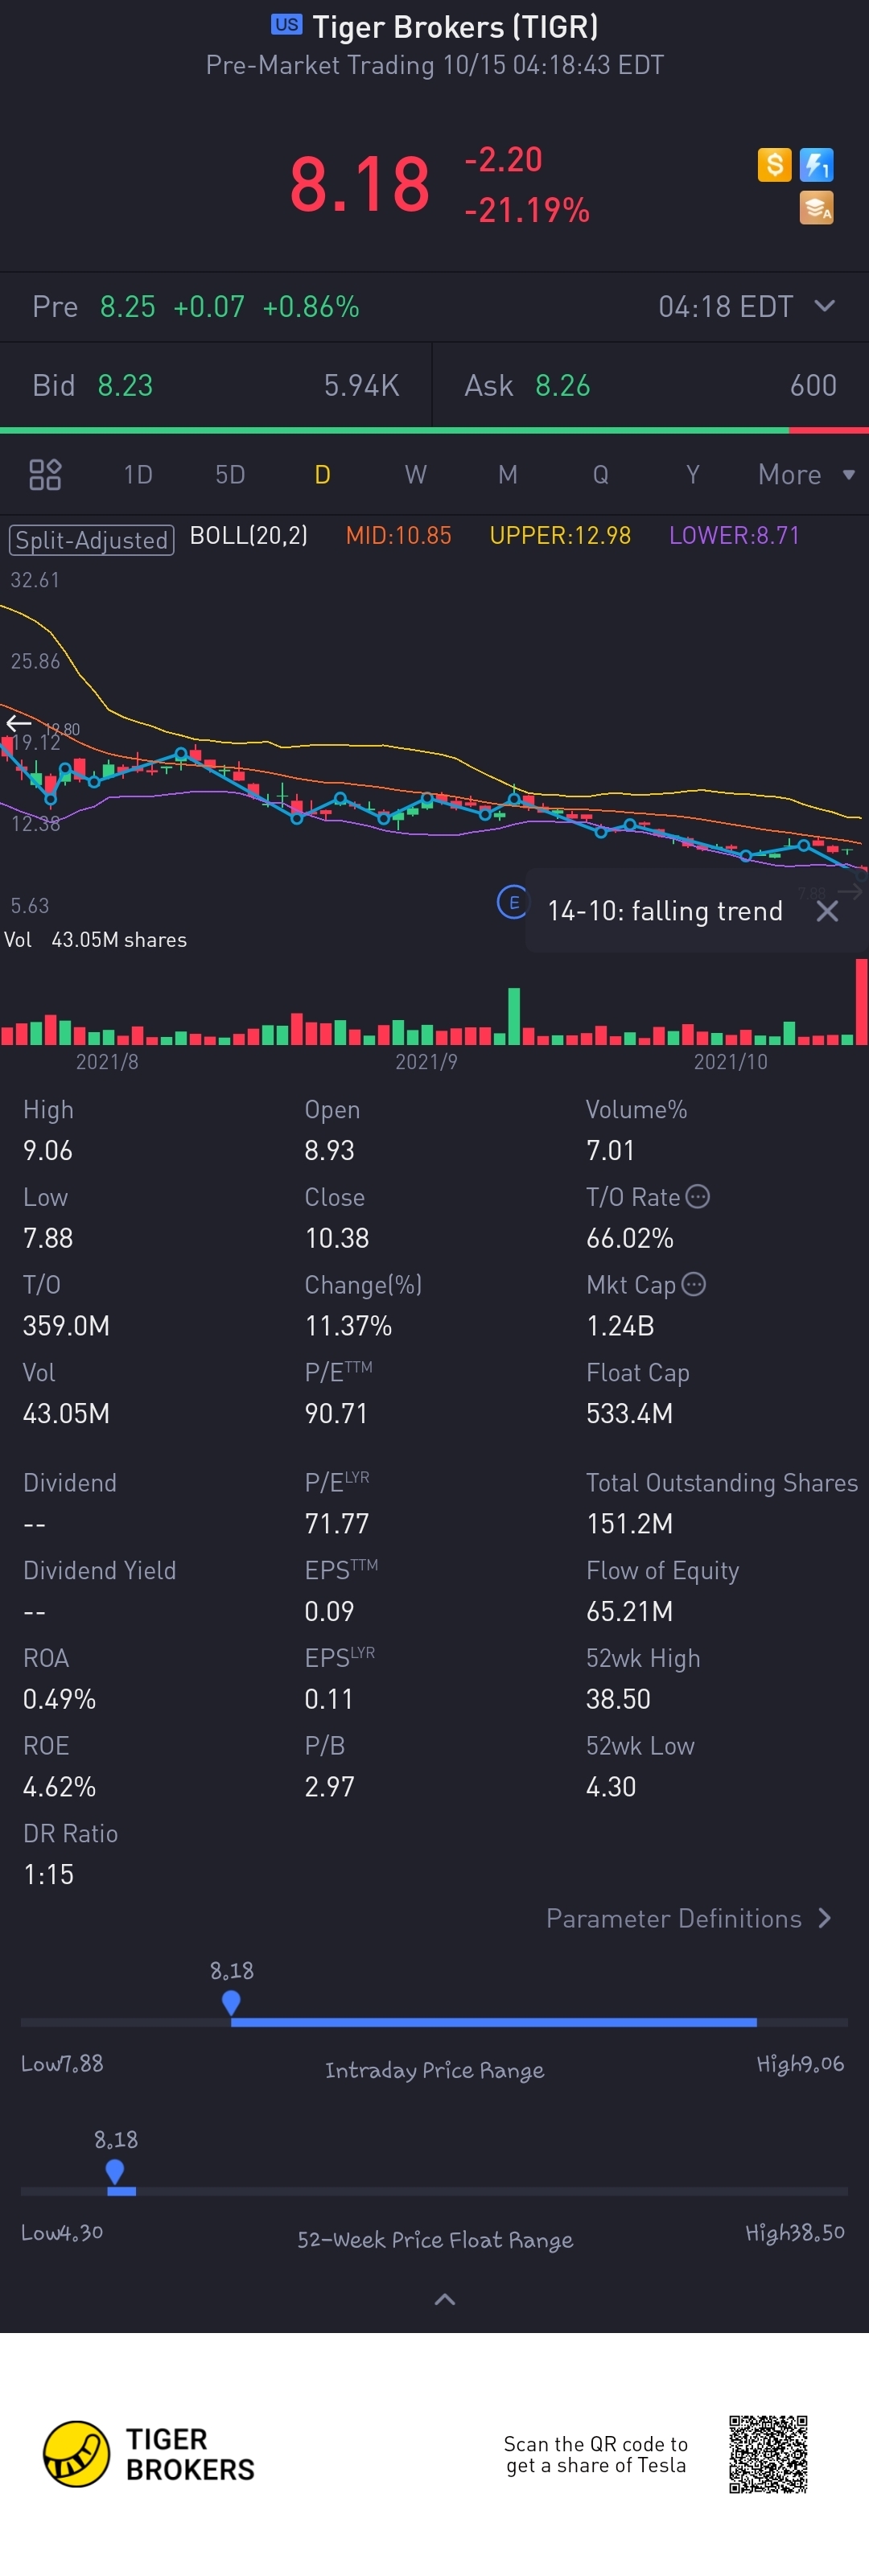The height and width of the screenshot is (2576, 869).
Task: Tap the UPPER:12.98 indicator value
Action: click(x=560, y=536)
